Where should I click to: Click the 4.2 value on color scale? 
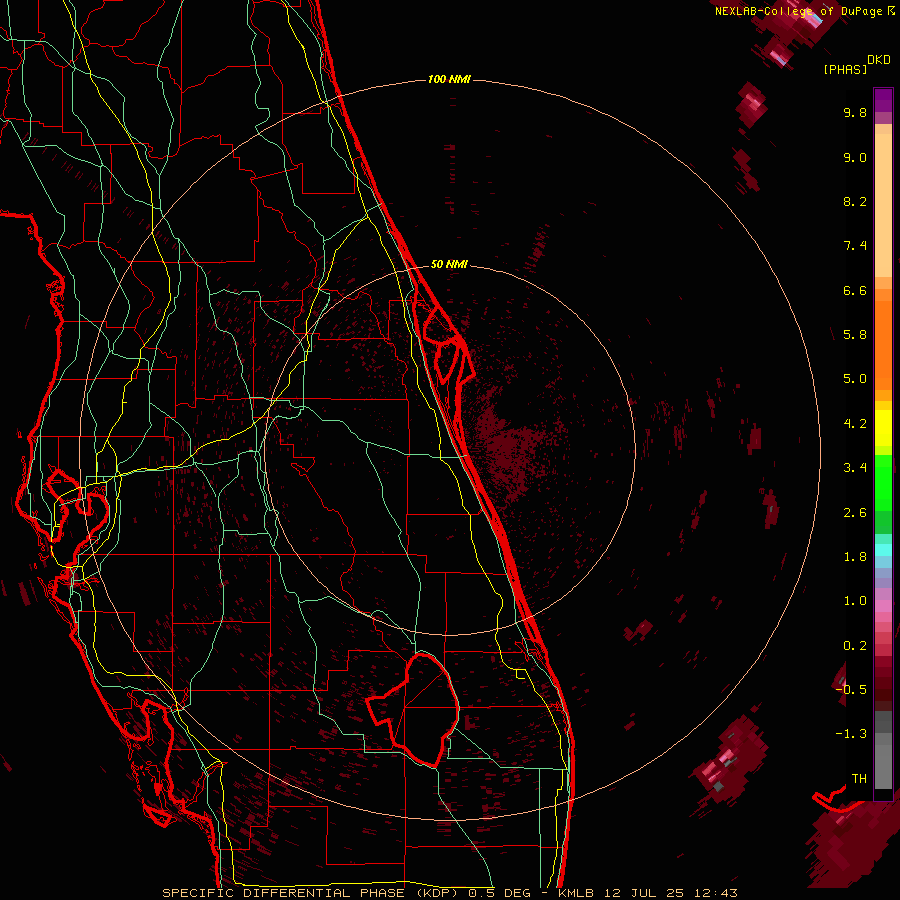pyautogui.click(x=855, y=424)
